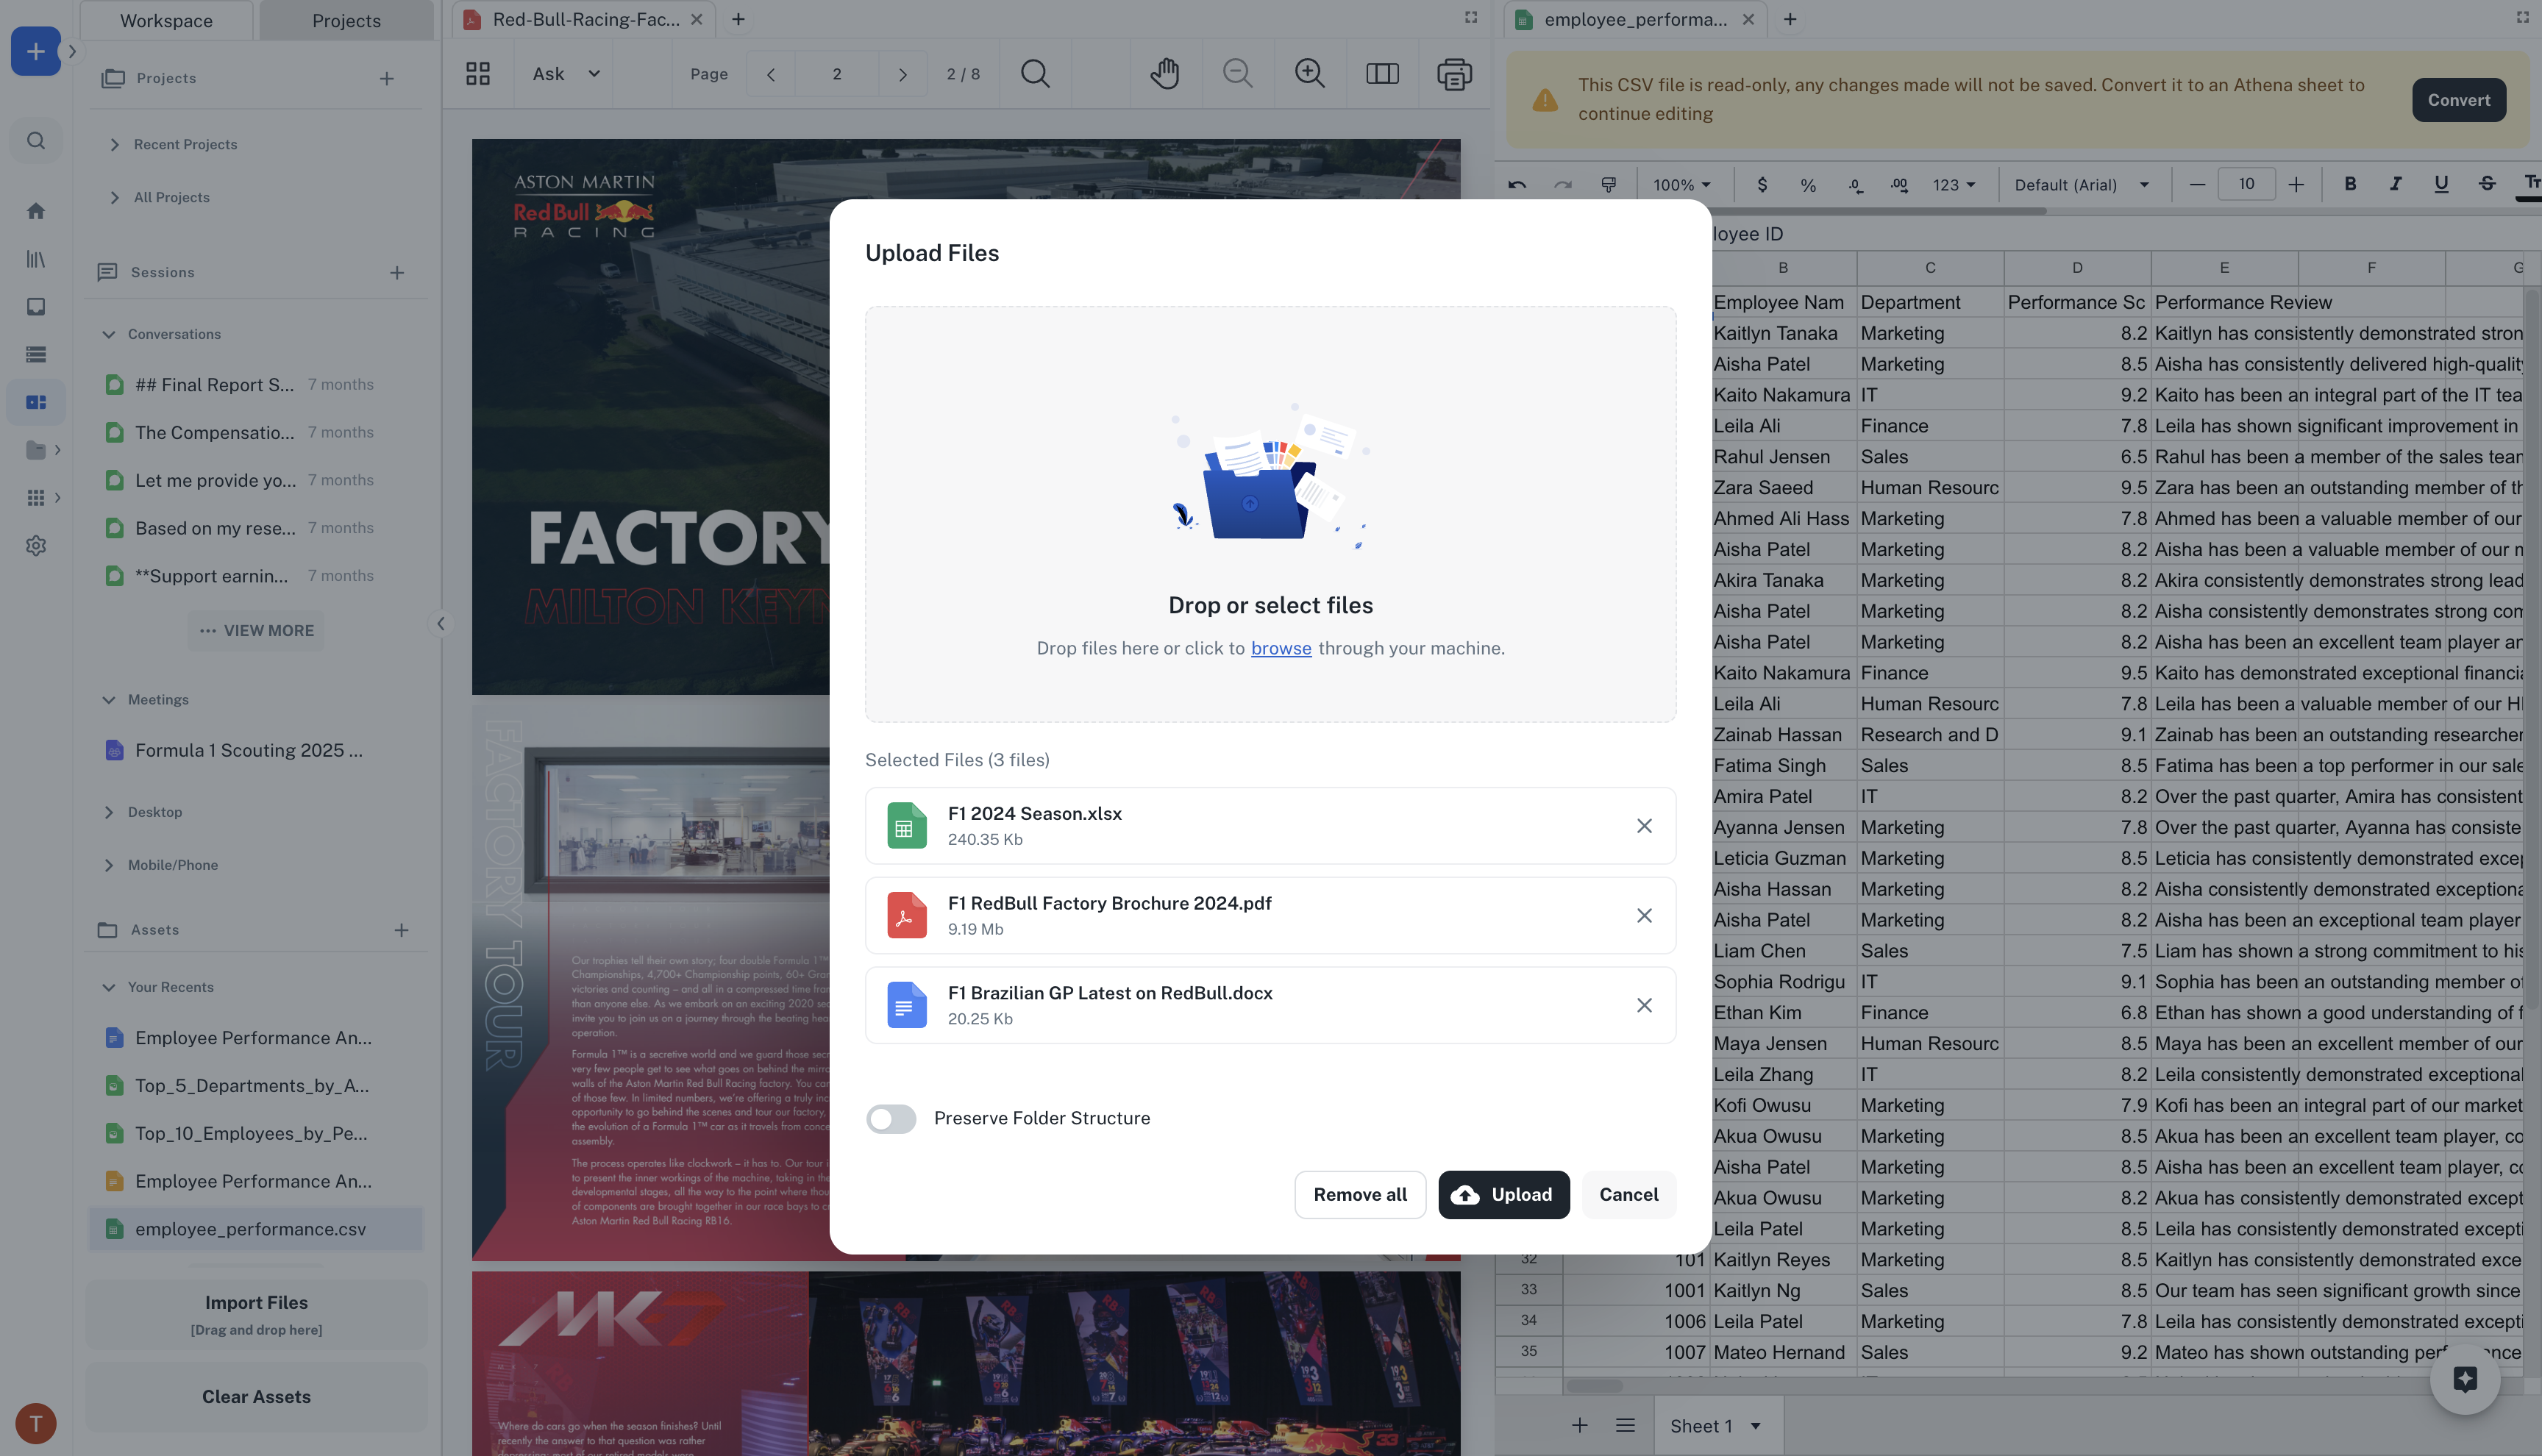Open the PDF search icon
2542x1456 pixels.
(1035, 74)
